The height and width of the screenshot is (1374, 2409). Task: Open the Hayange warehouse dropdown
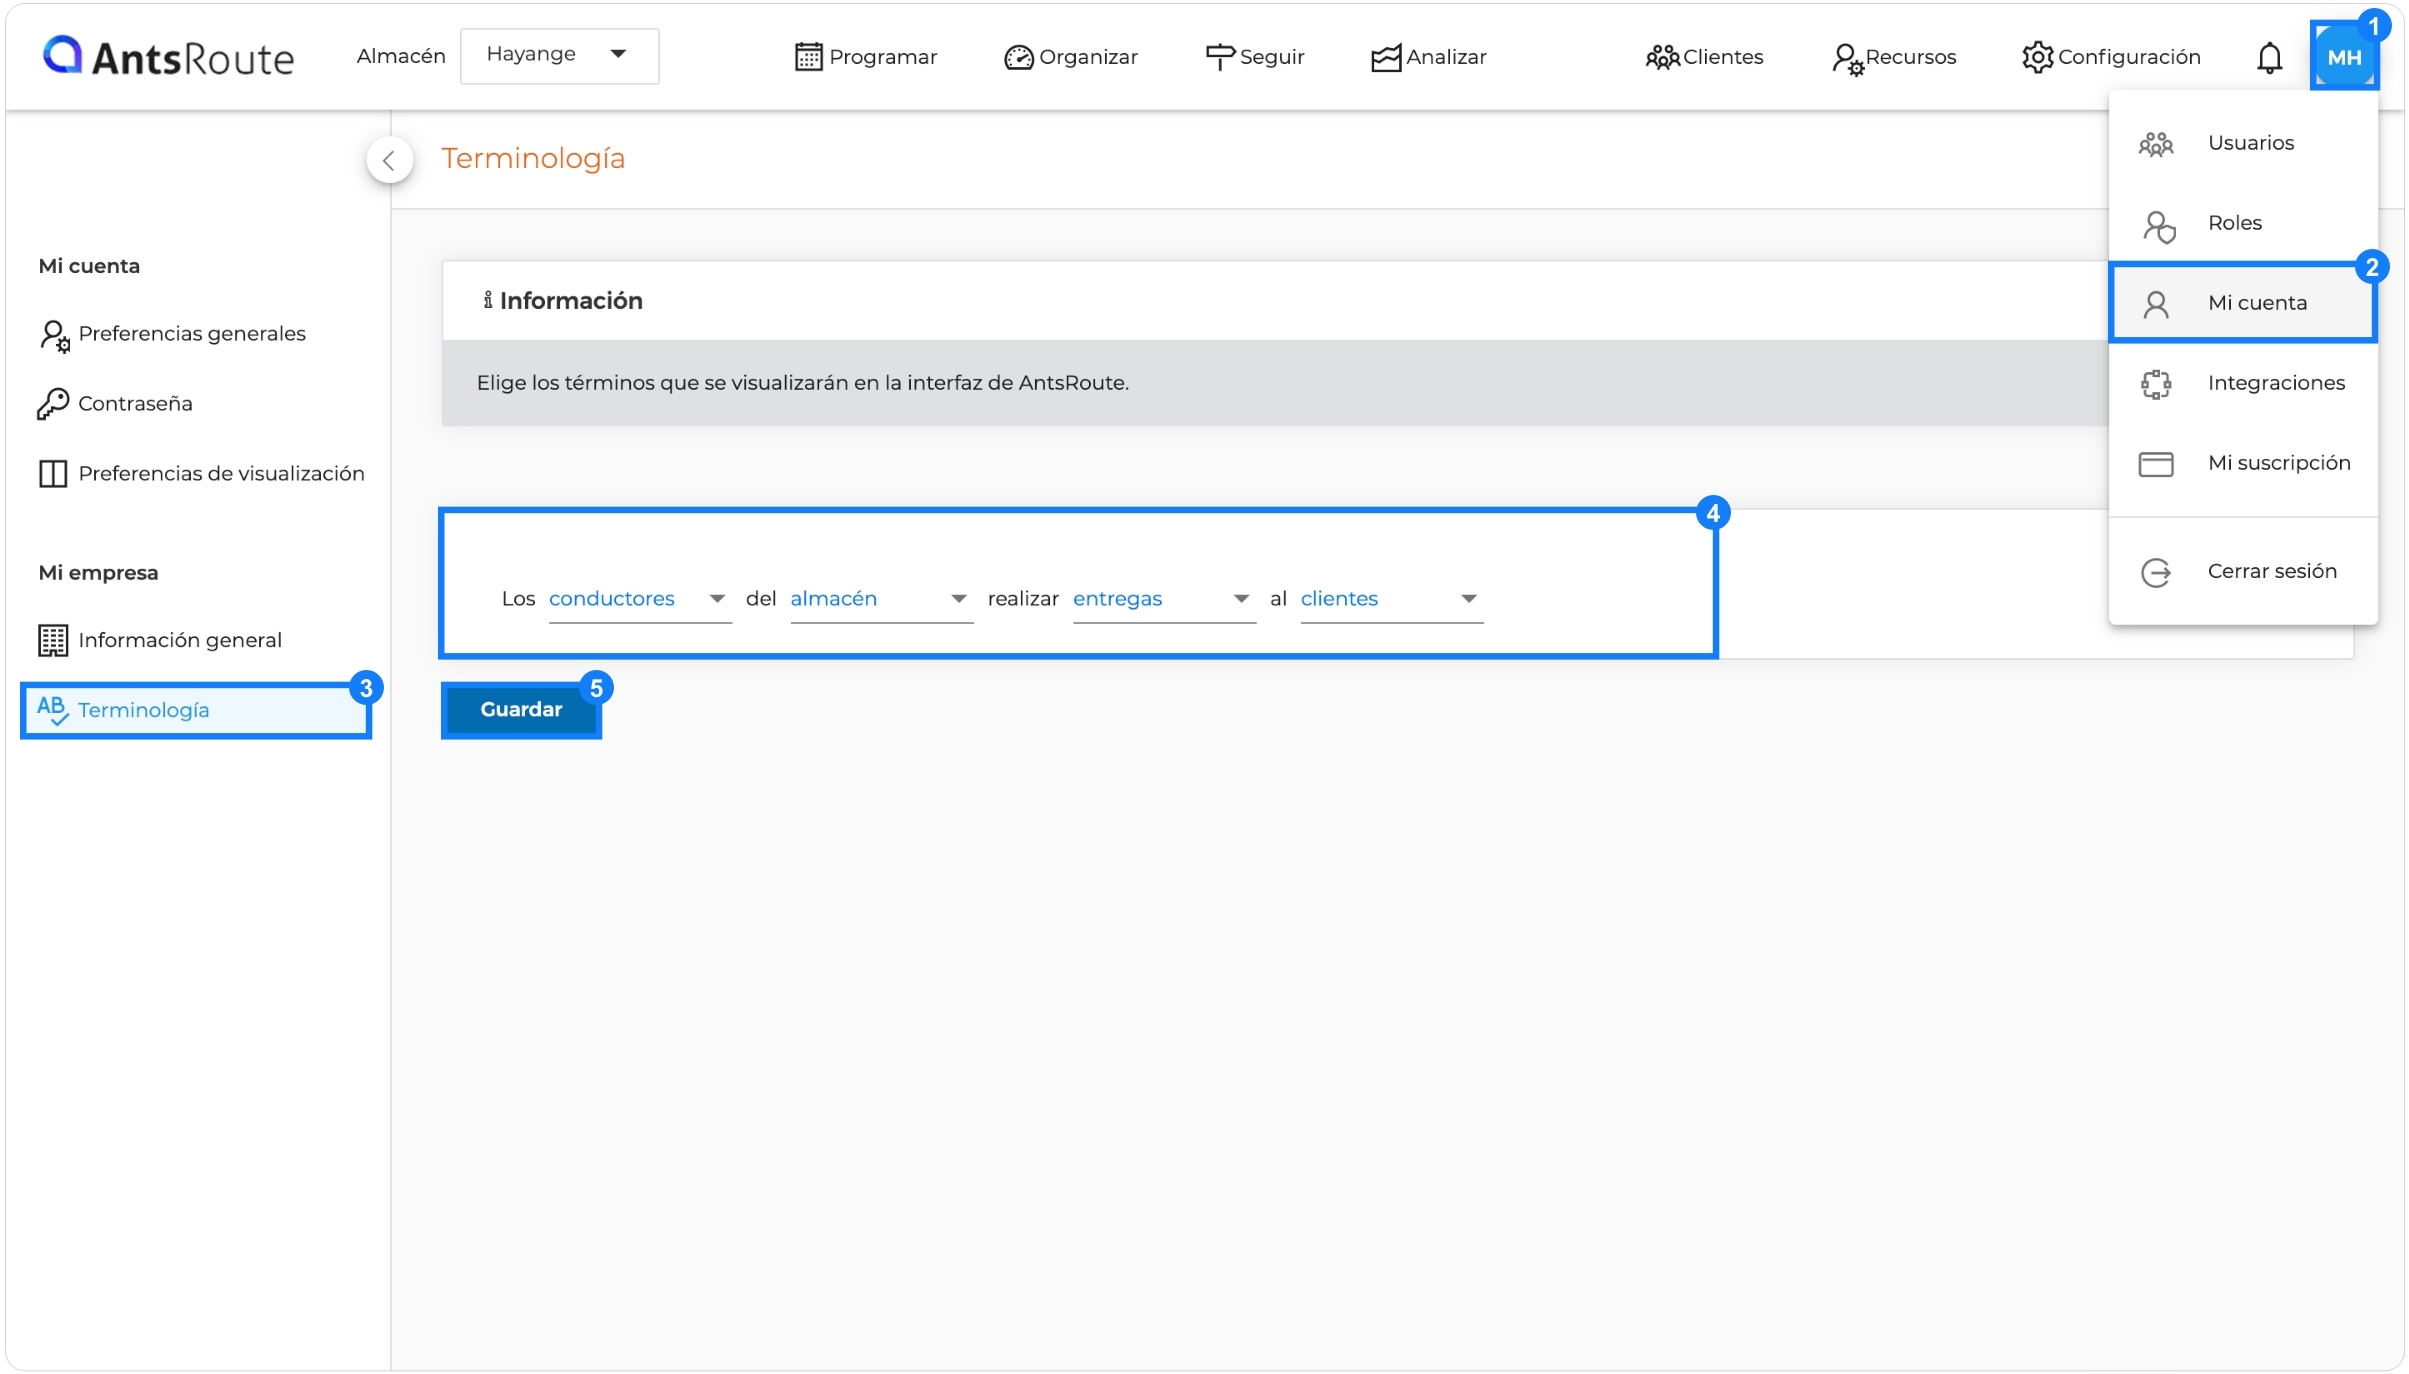559,55
